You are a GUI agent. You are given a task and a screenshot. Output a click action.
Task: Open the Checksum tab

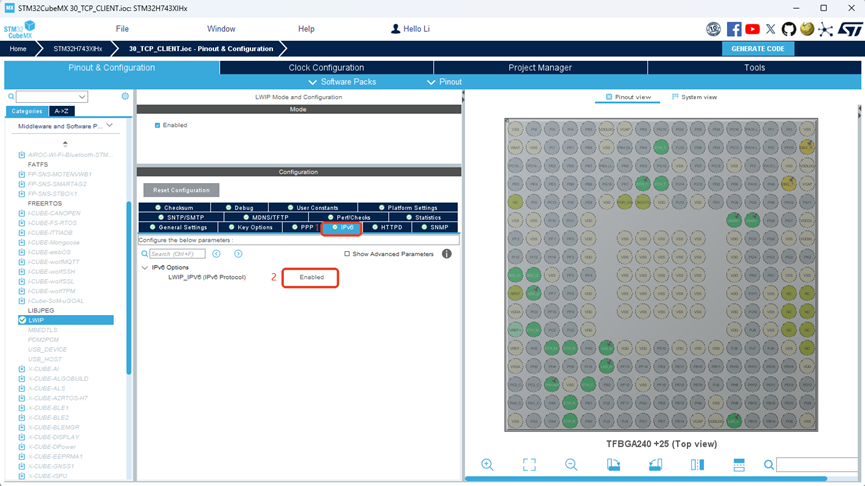coord(174,208)
